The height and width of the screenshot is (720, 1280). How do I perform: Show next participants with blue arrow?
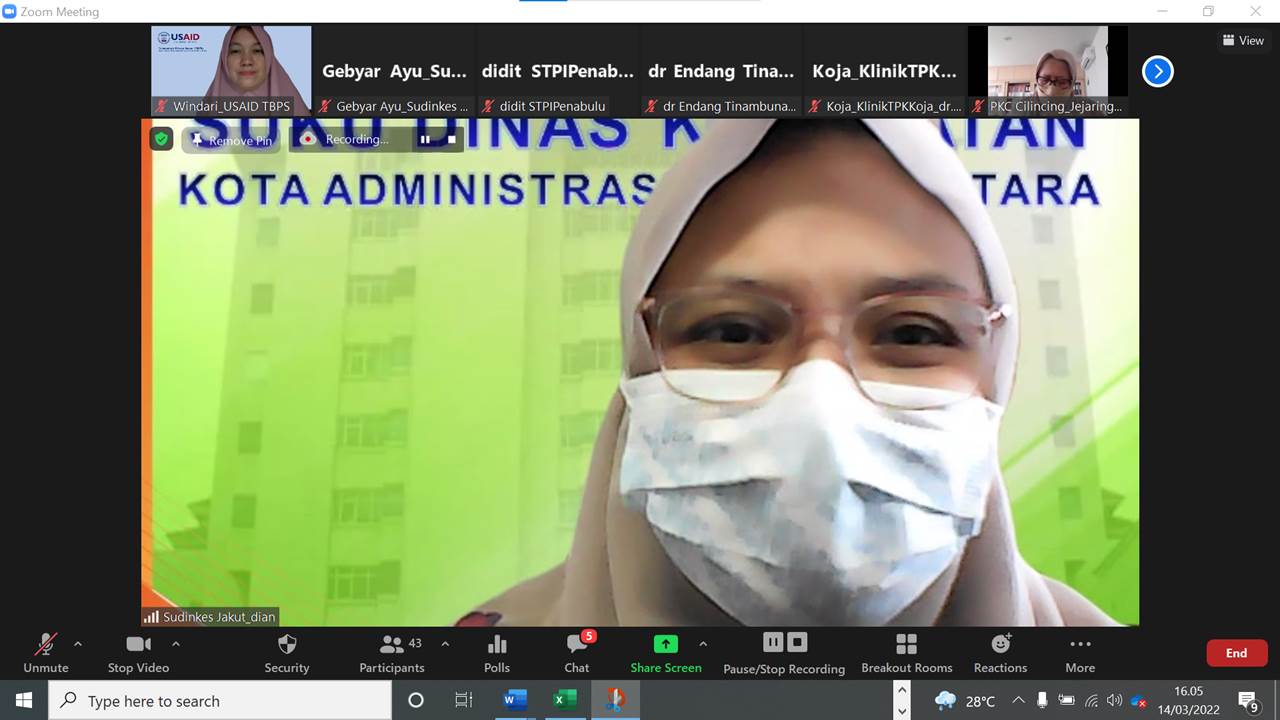click(x=1157, y=71)
